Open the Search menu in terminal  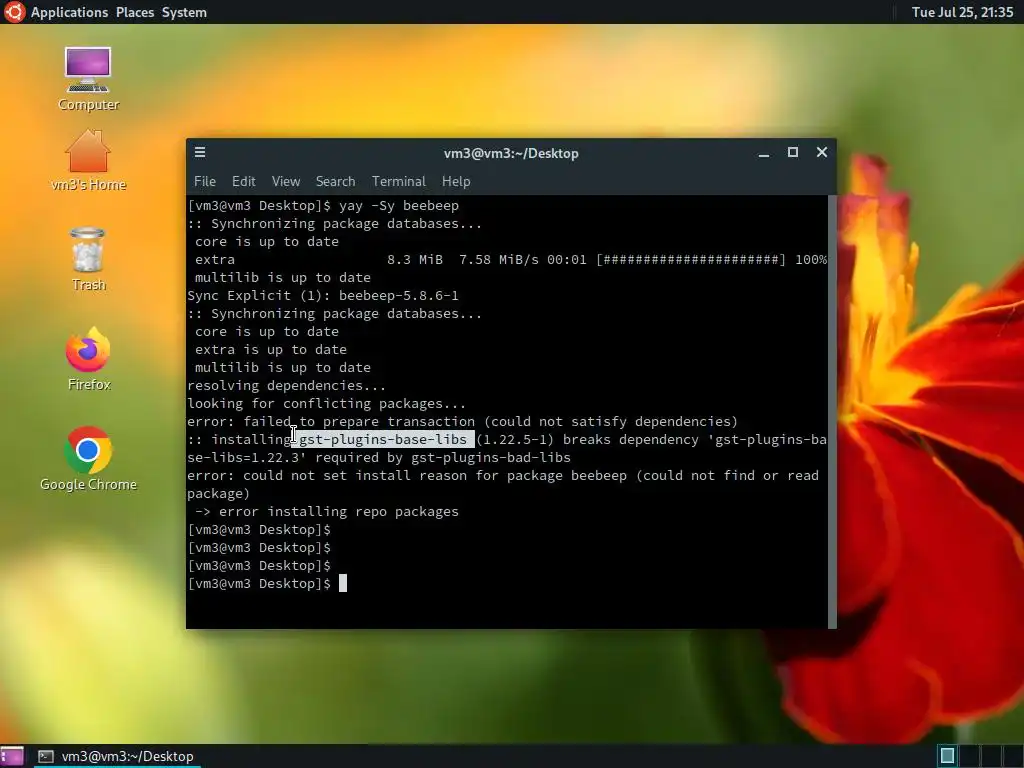click(x=336, y=182)
